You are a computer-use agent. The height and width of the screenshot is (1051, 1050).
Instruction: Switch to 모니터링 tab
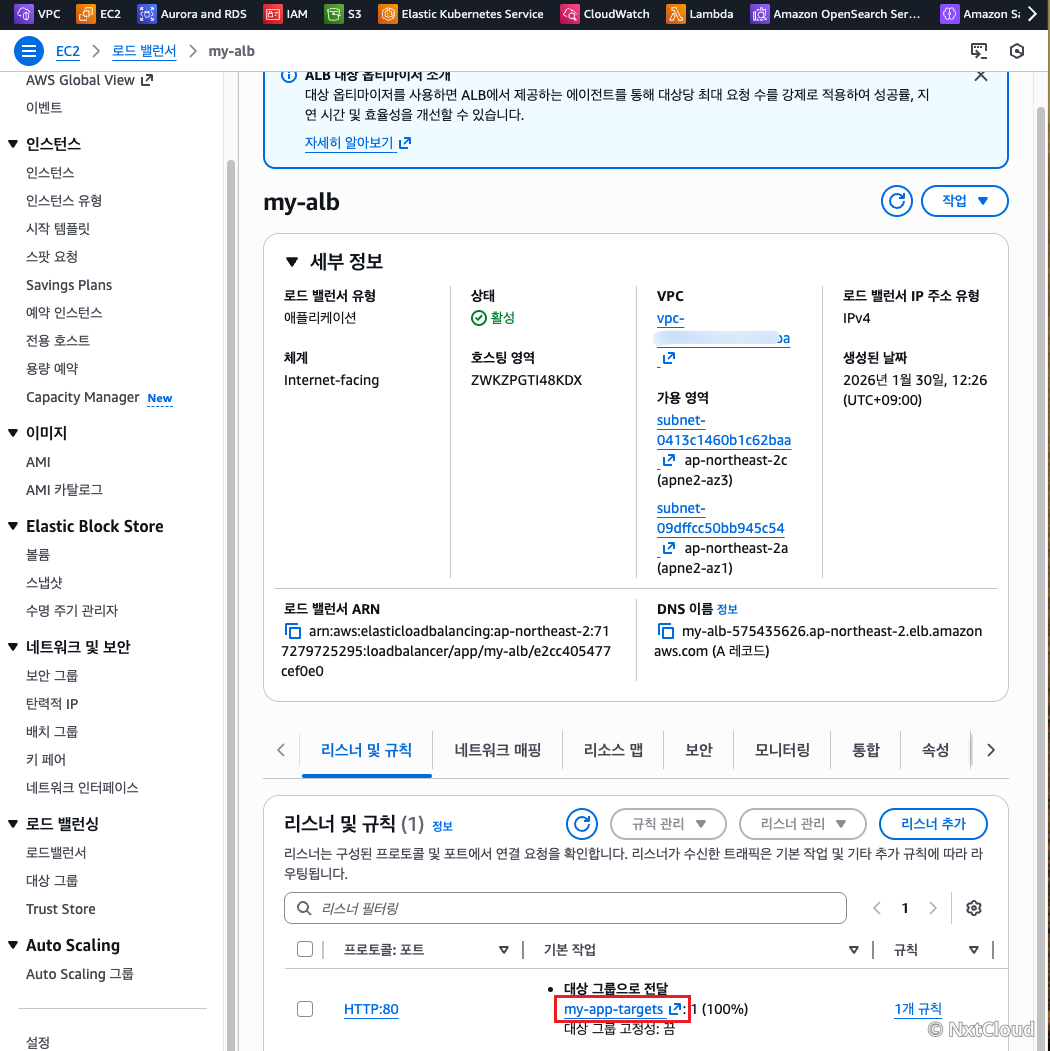(x=782, y=750)
